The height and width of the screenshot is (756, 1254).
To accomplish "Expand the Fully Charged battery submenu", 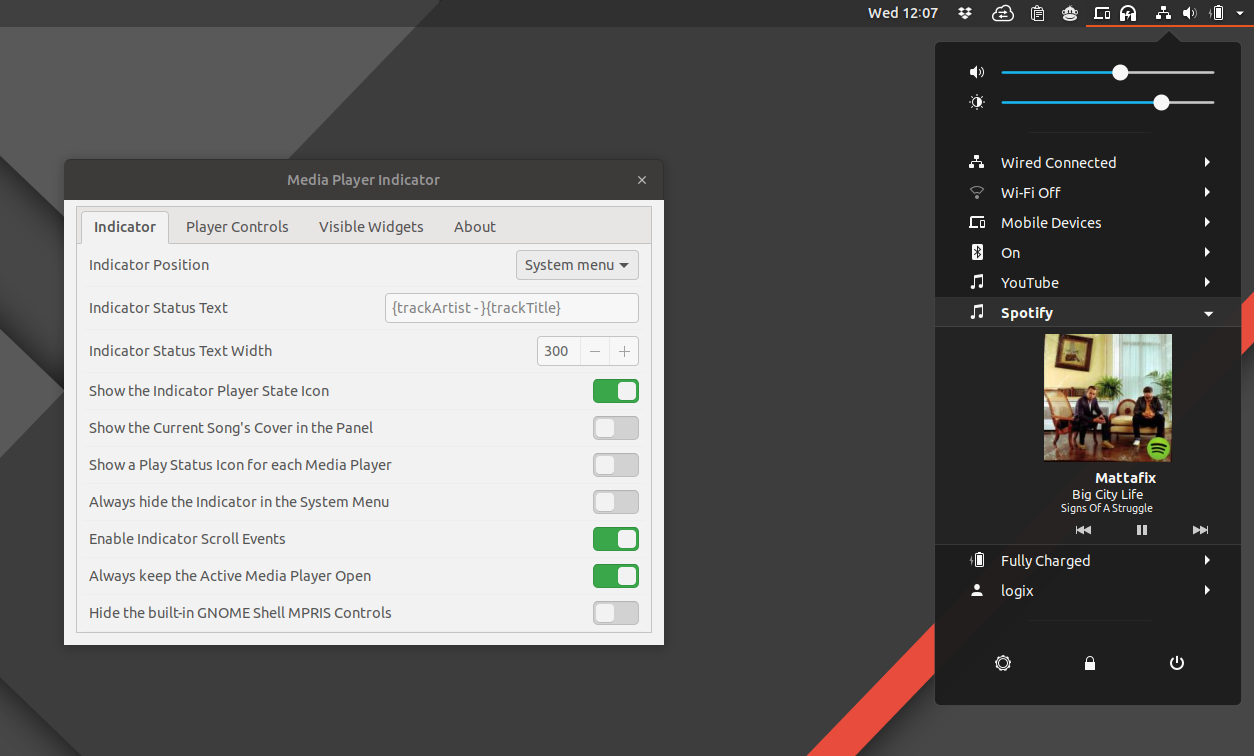I will pyautogui.click(x=1088, y=560).
